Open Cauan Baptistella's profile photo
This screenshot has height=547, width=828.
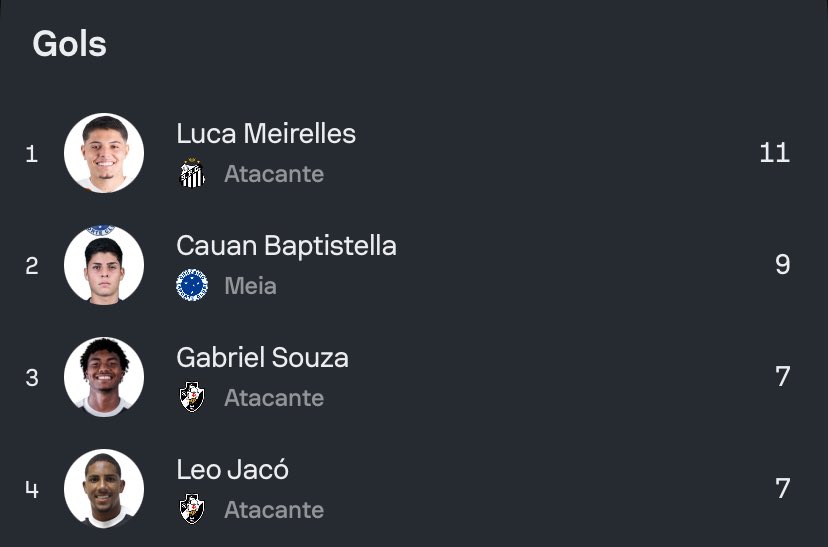pyautogui.click(x=104, y=265)
